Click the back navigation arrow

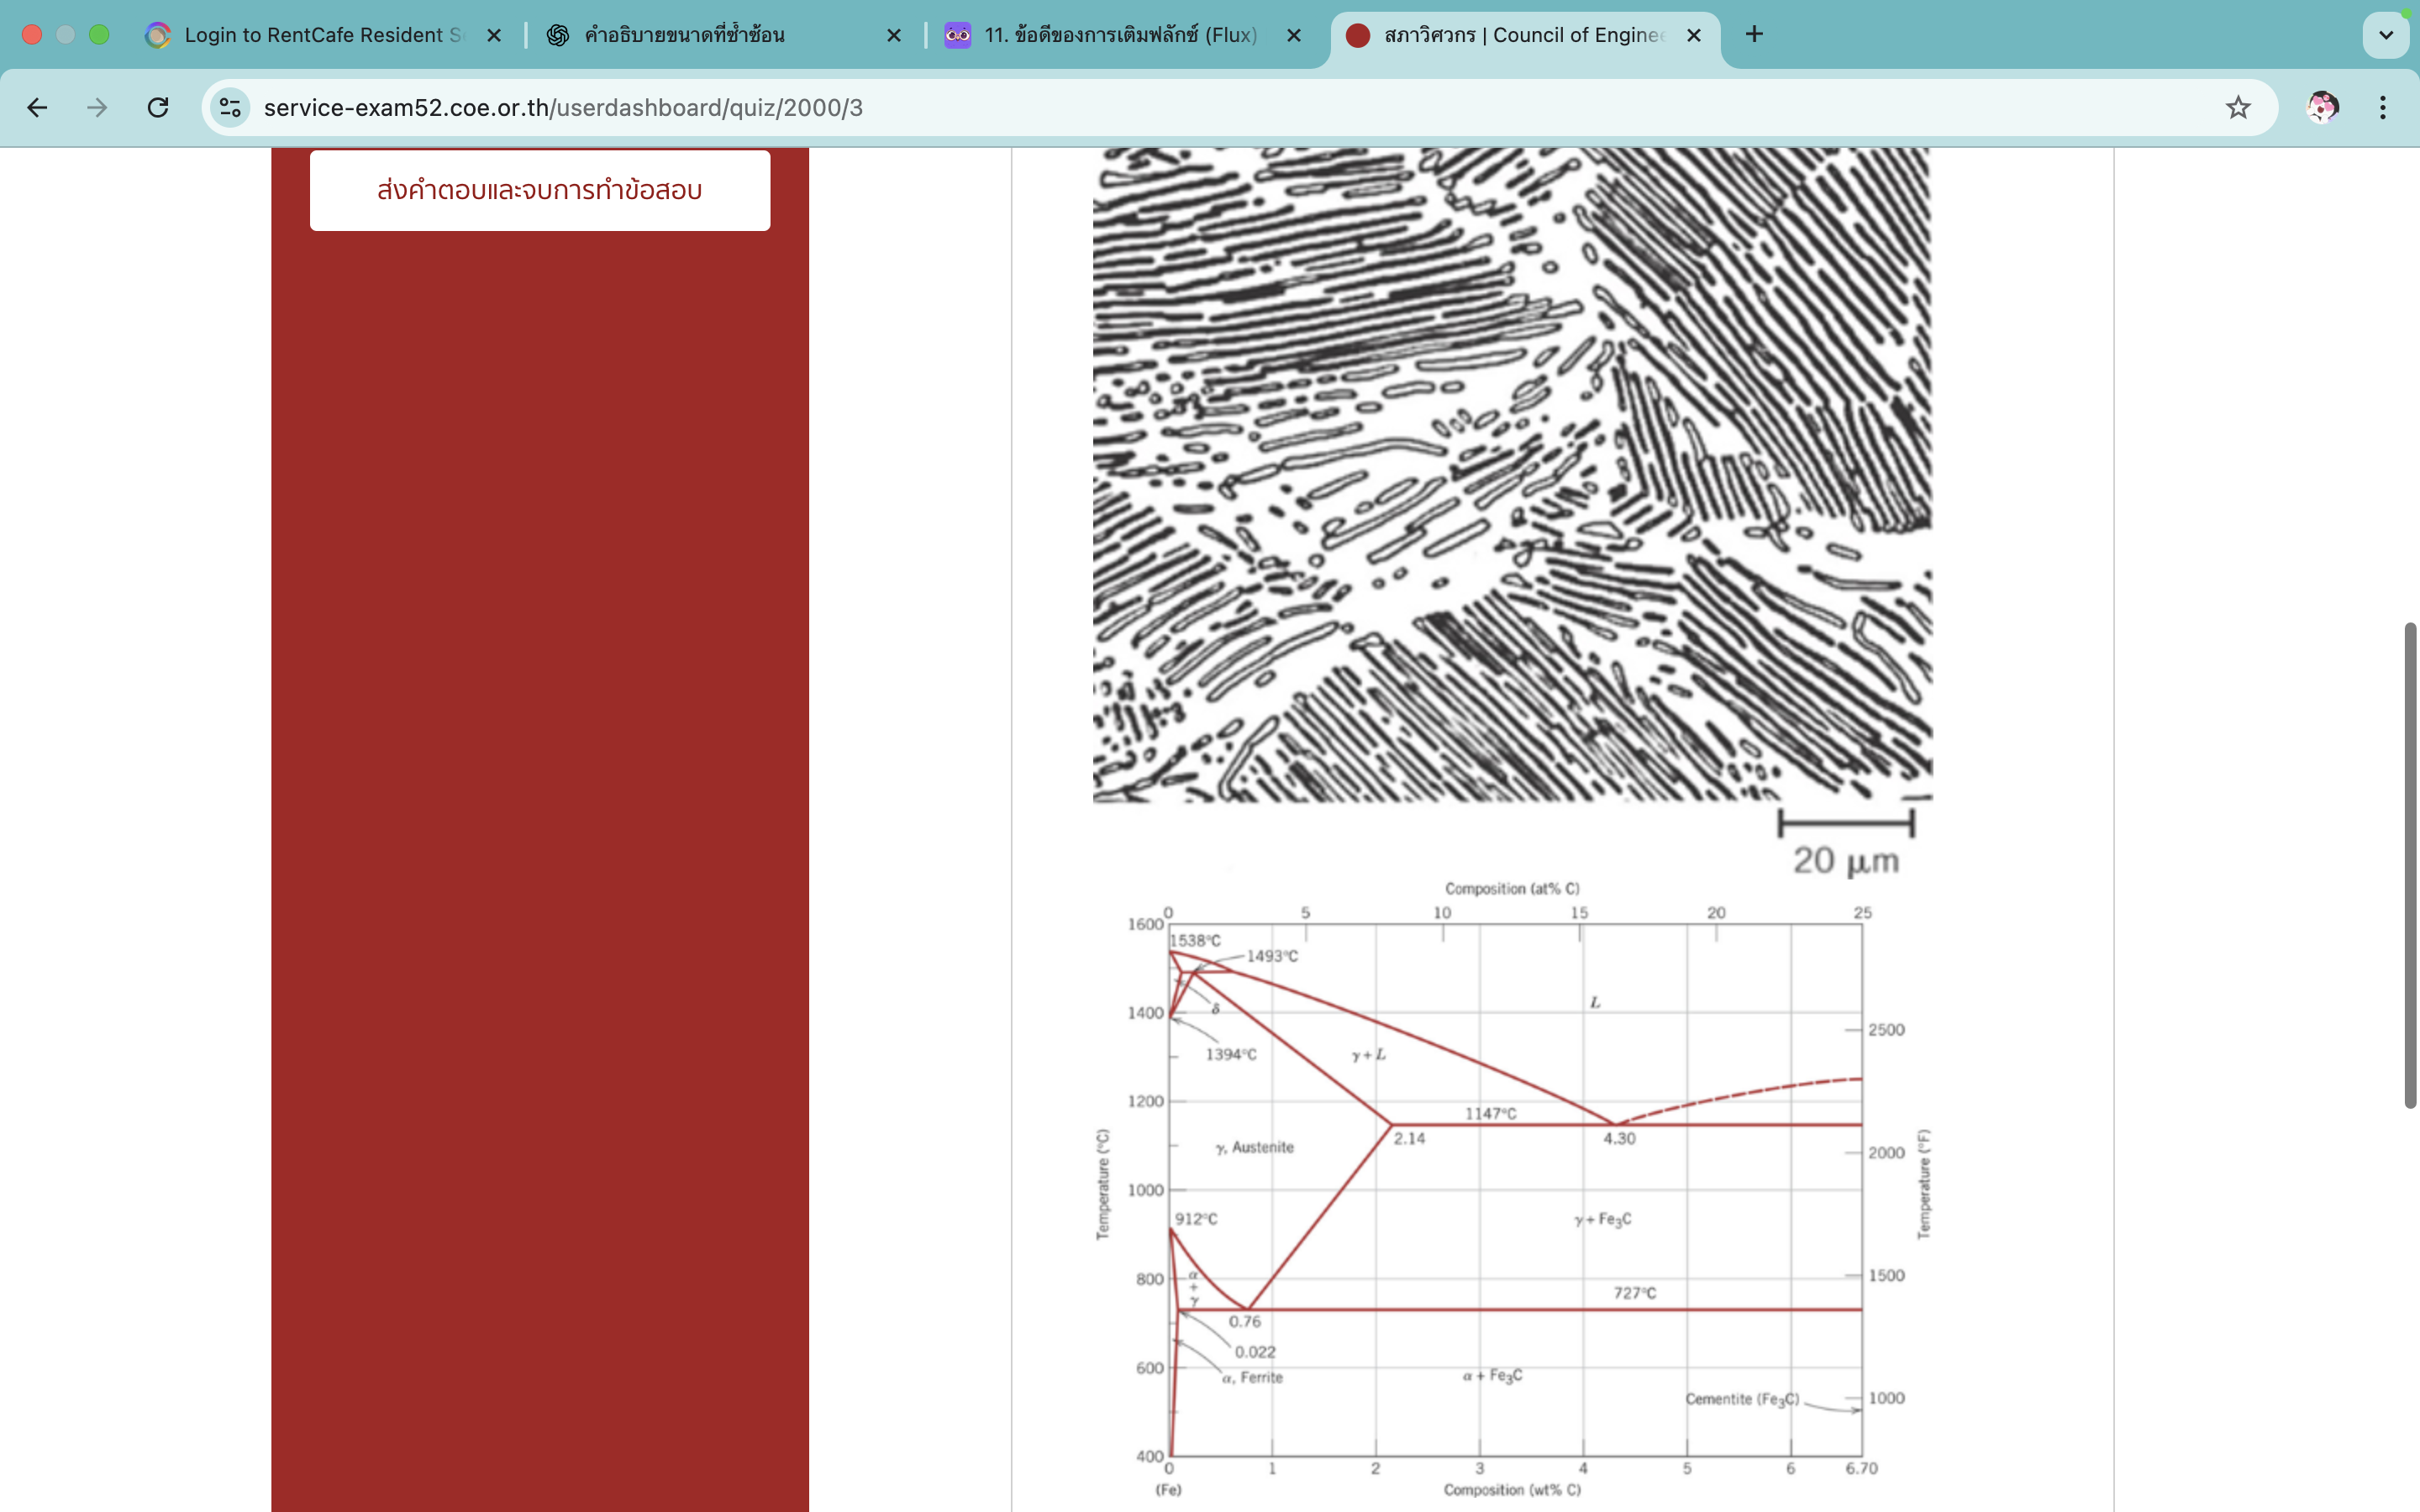click(x=37, y=107)
